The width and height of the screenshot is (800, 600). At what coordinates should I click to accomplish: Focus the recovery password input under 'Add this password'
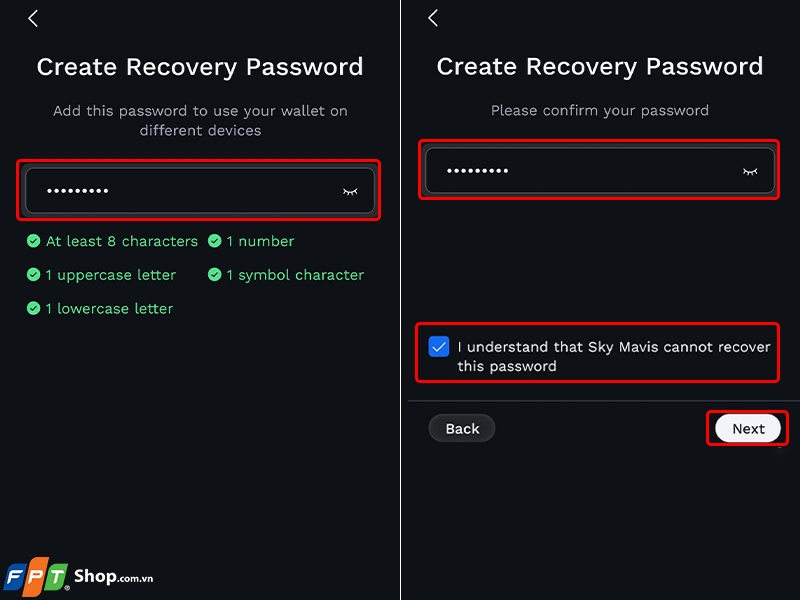point(180,190)
